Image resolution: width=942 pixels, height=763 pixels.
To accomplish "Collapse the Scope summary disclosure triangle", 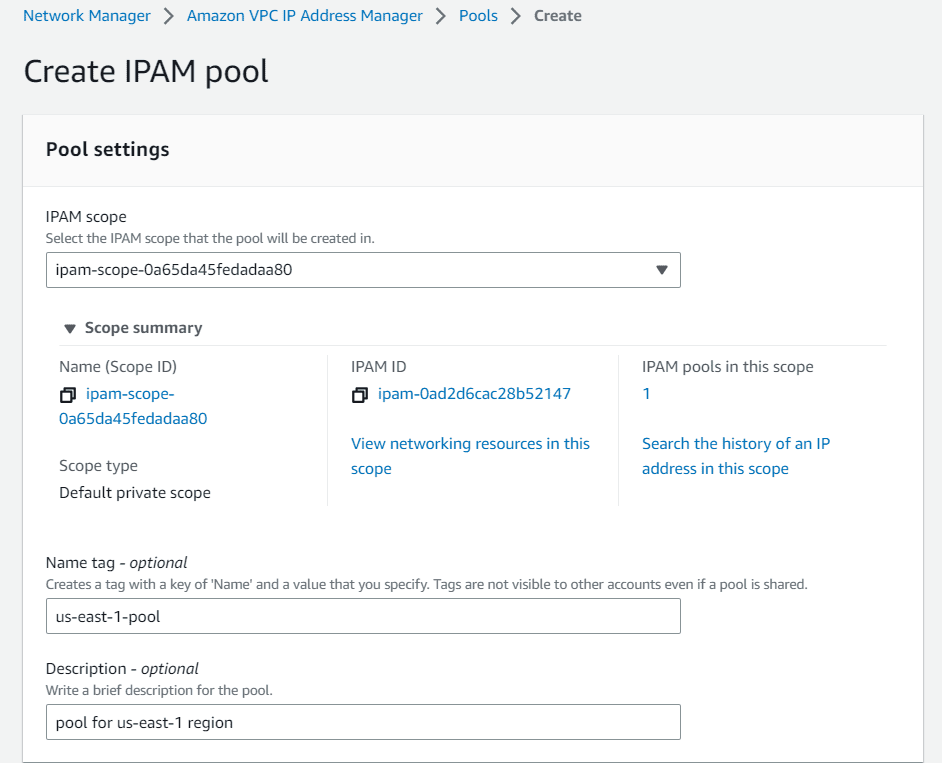I will pos(70,329).
